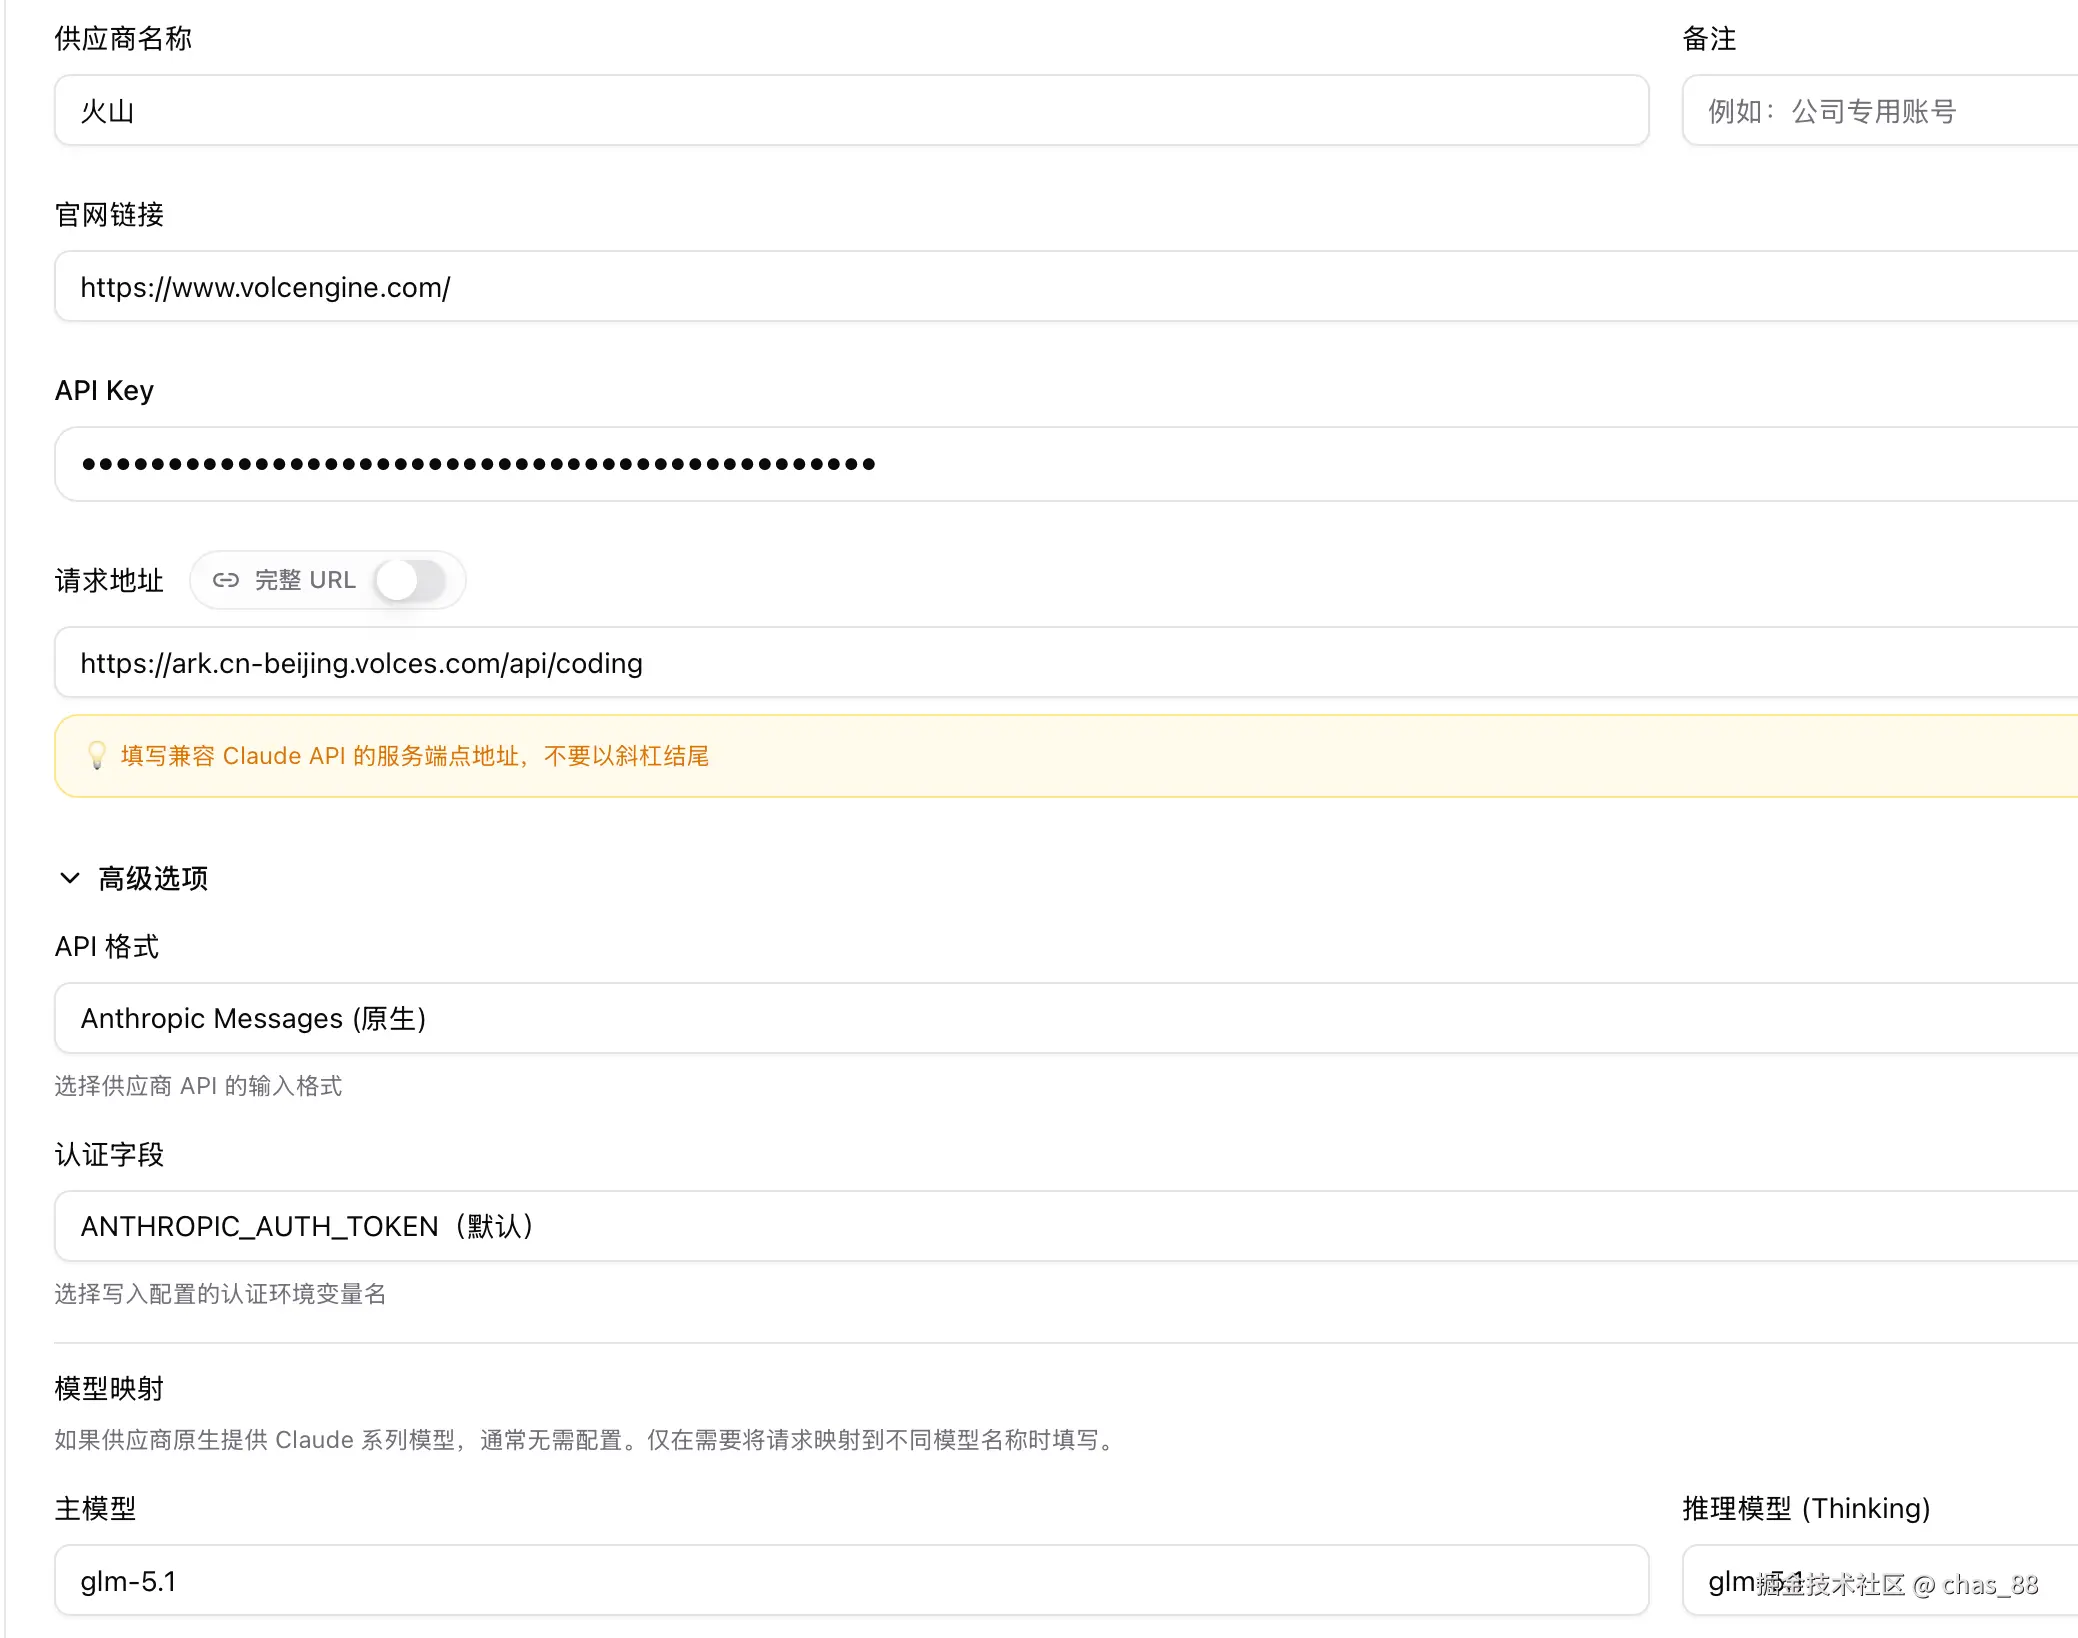Click the 主模型 field showing glm-5.1
This screenshot has width=2078, height=1638.
pos(850,1581)
